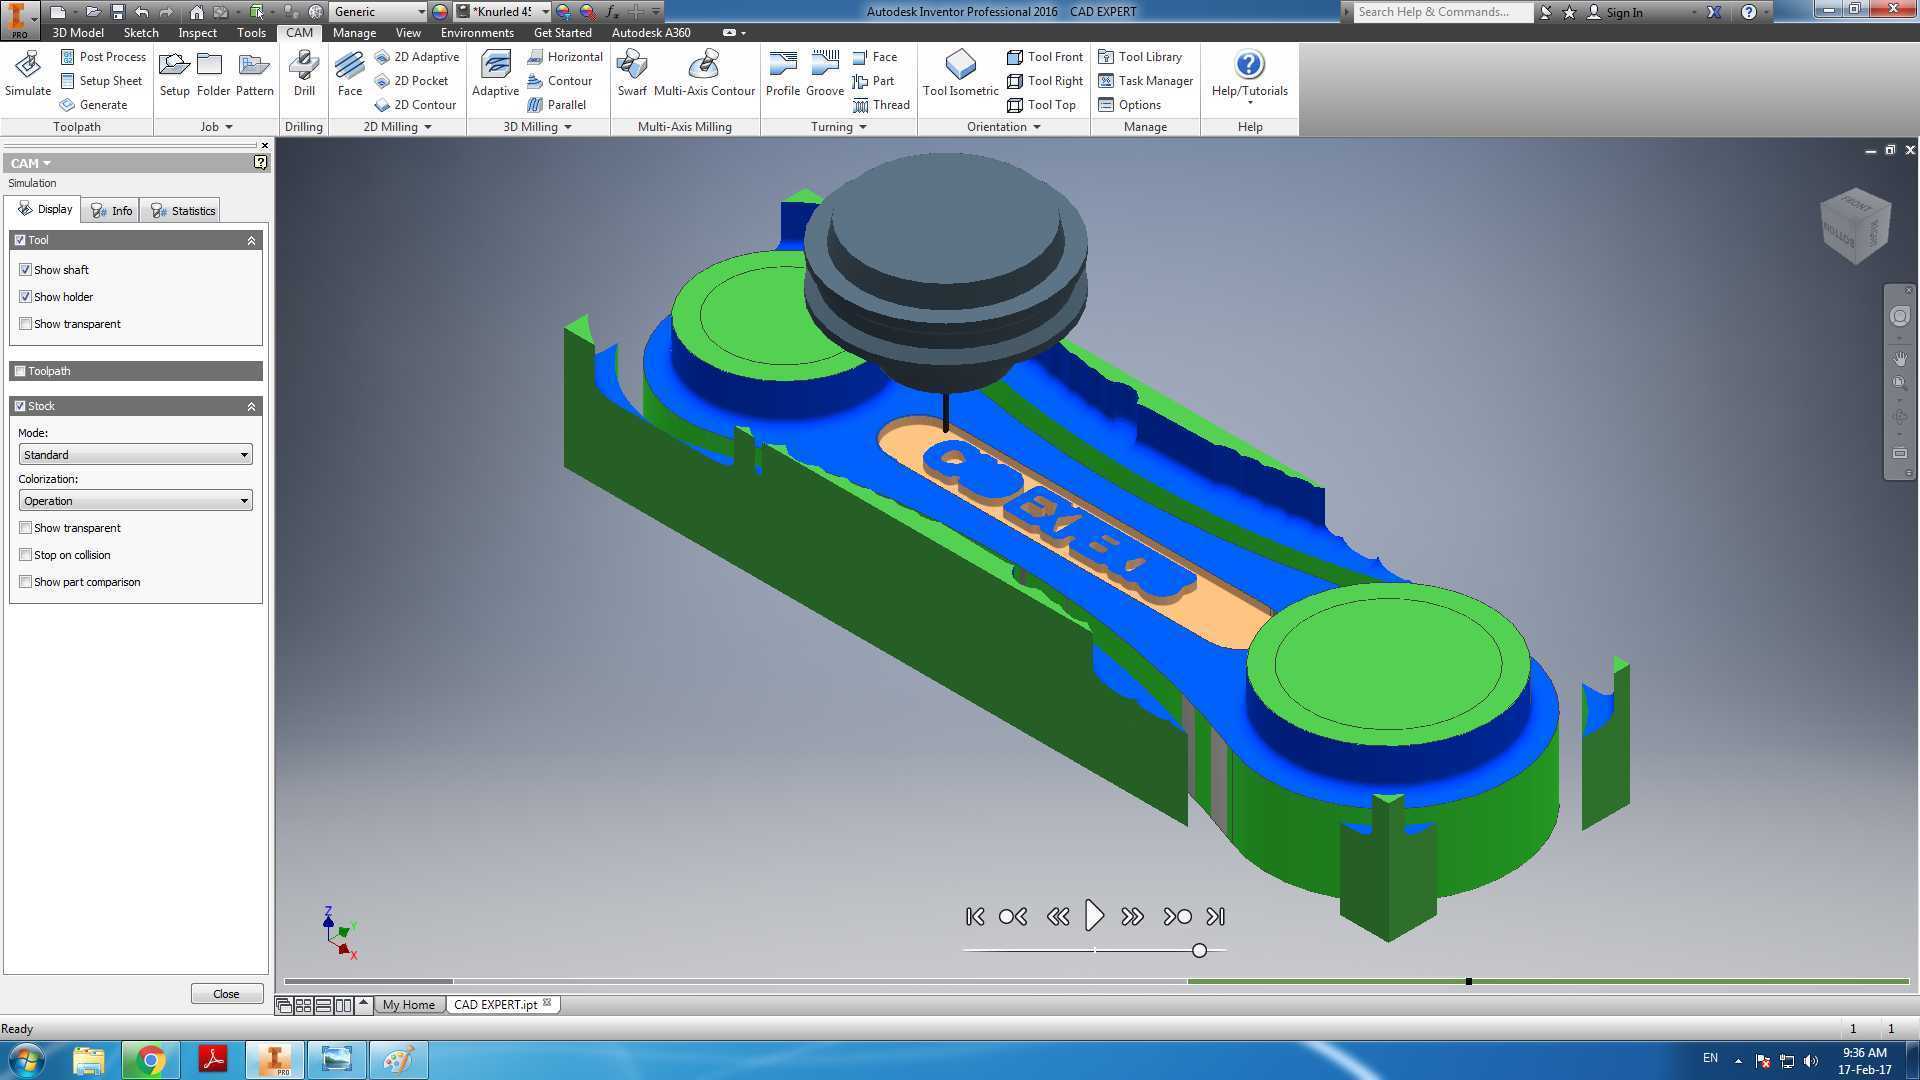Image resolution: width=1920 pixels, height=1080 pixels.
Task: Uncheck Show shaft
Action: pyautogui.click(x=26, y=270)
